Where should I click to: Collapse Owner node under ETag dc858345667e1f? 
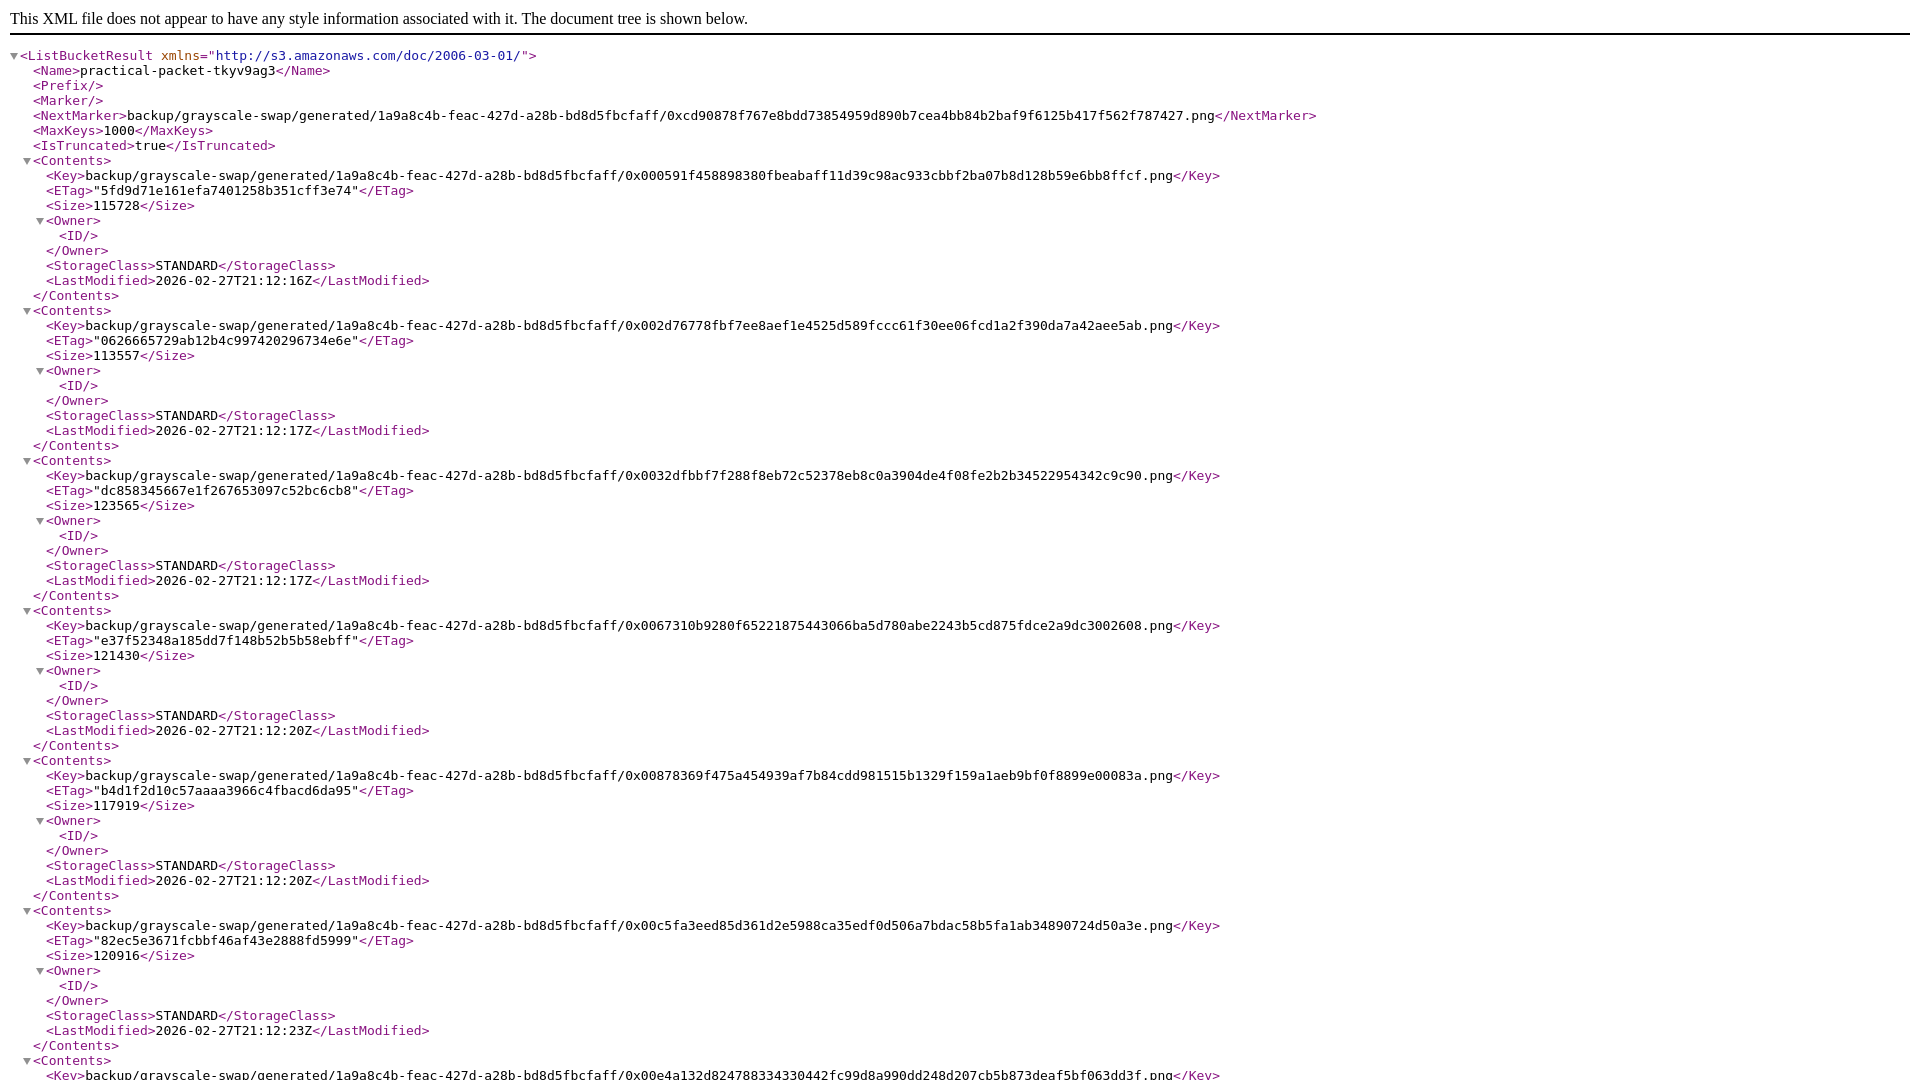tap(40, 521)
